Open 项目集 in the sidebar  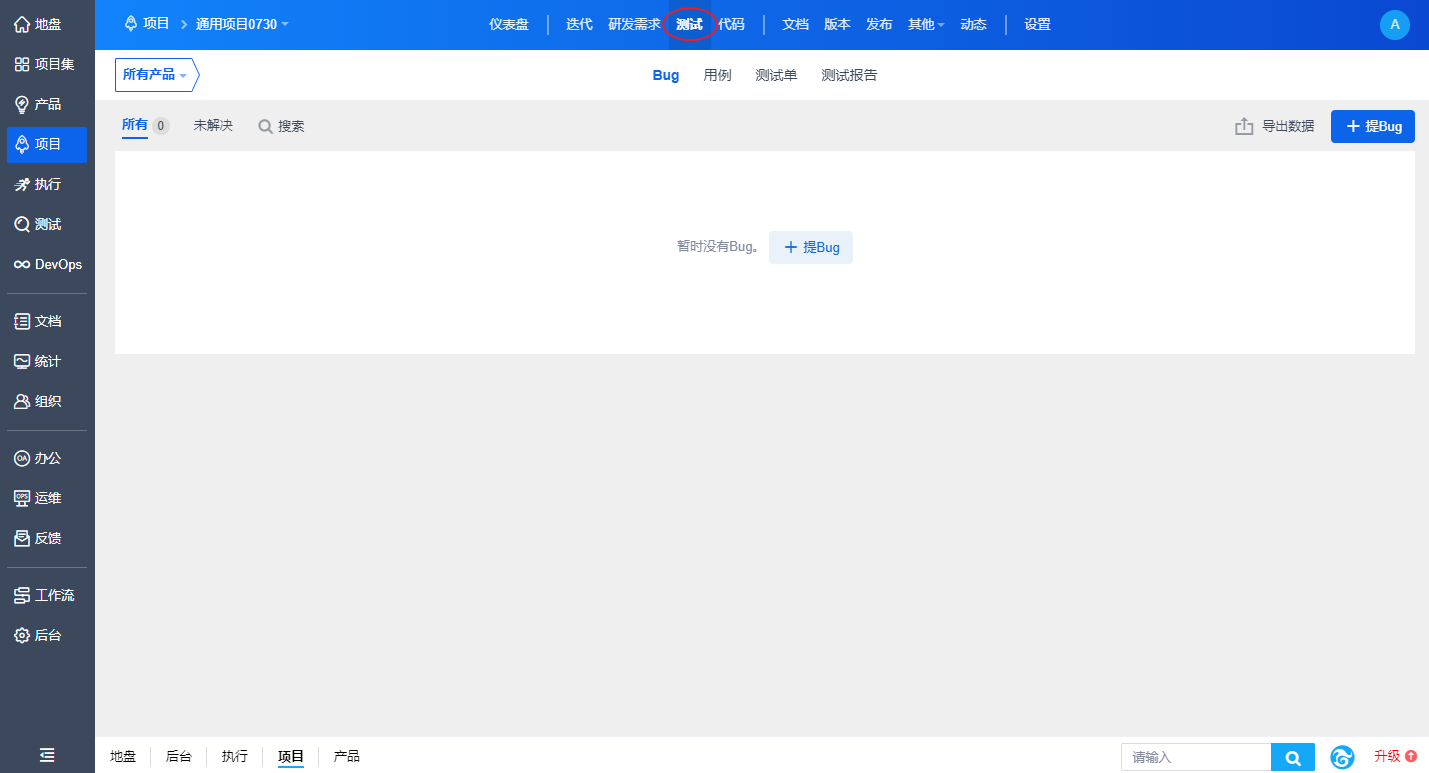[47, 64]
